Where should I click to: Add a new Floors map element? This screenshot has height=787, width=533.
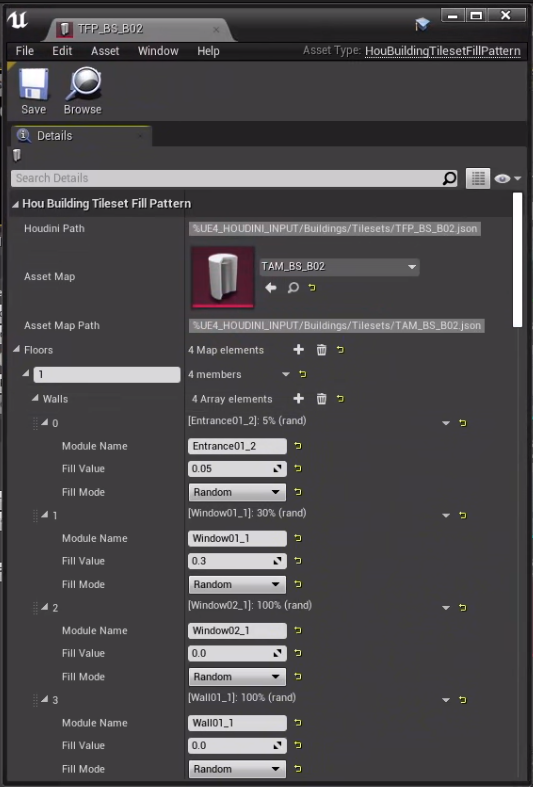(x=299, y=349)
